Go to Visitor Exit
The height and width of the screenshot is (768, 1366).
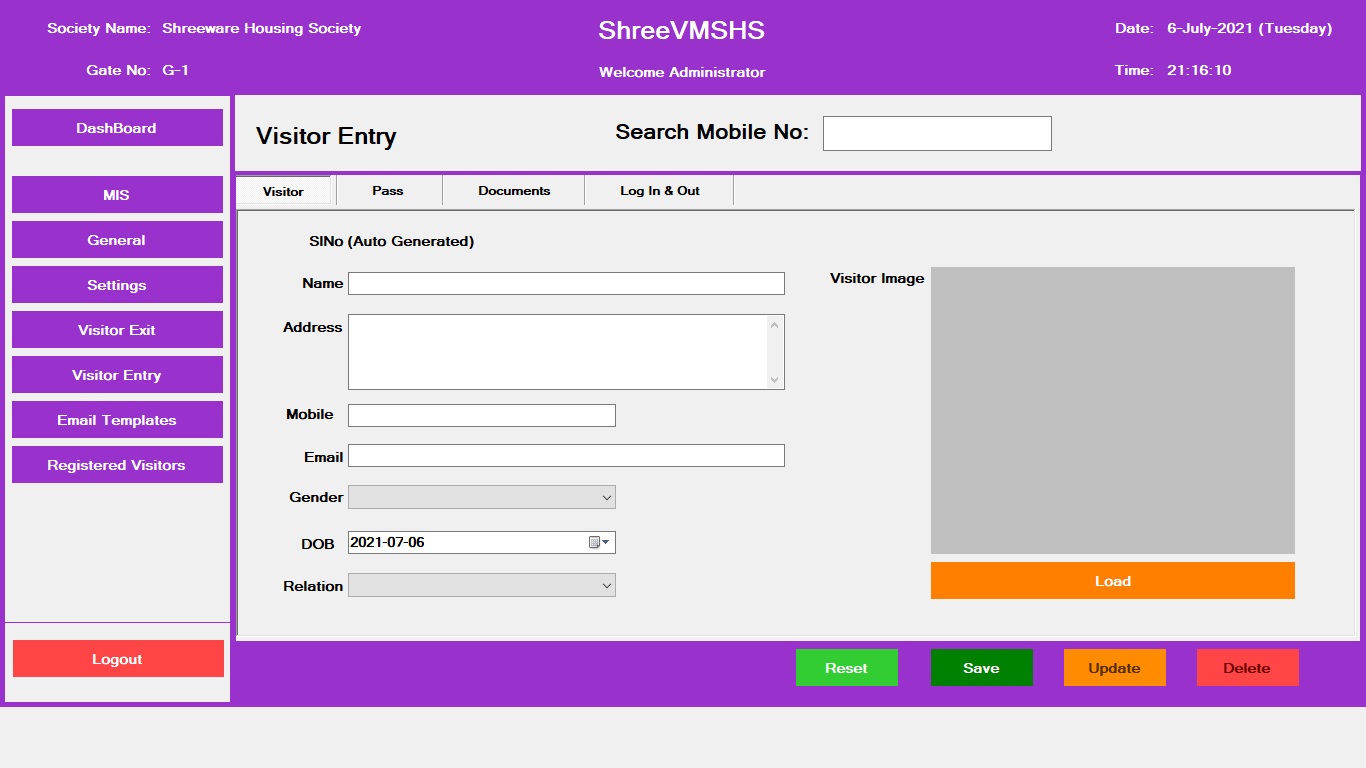pos(117,330)
